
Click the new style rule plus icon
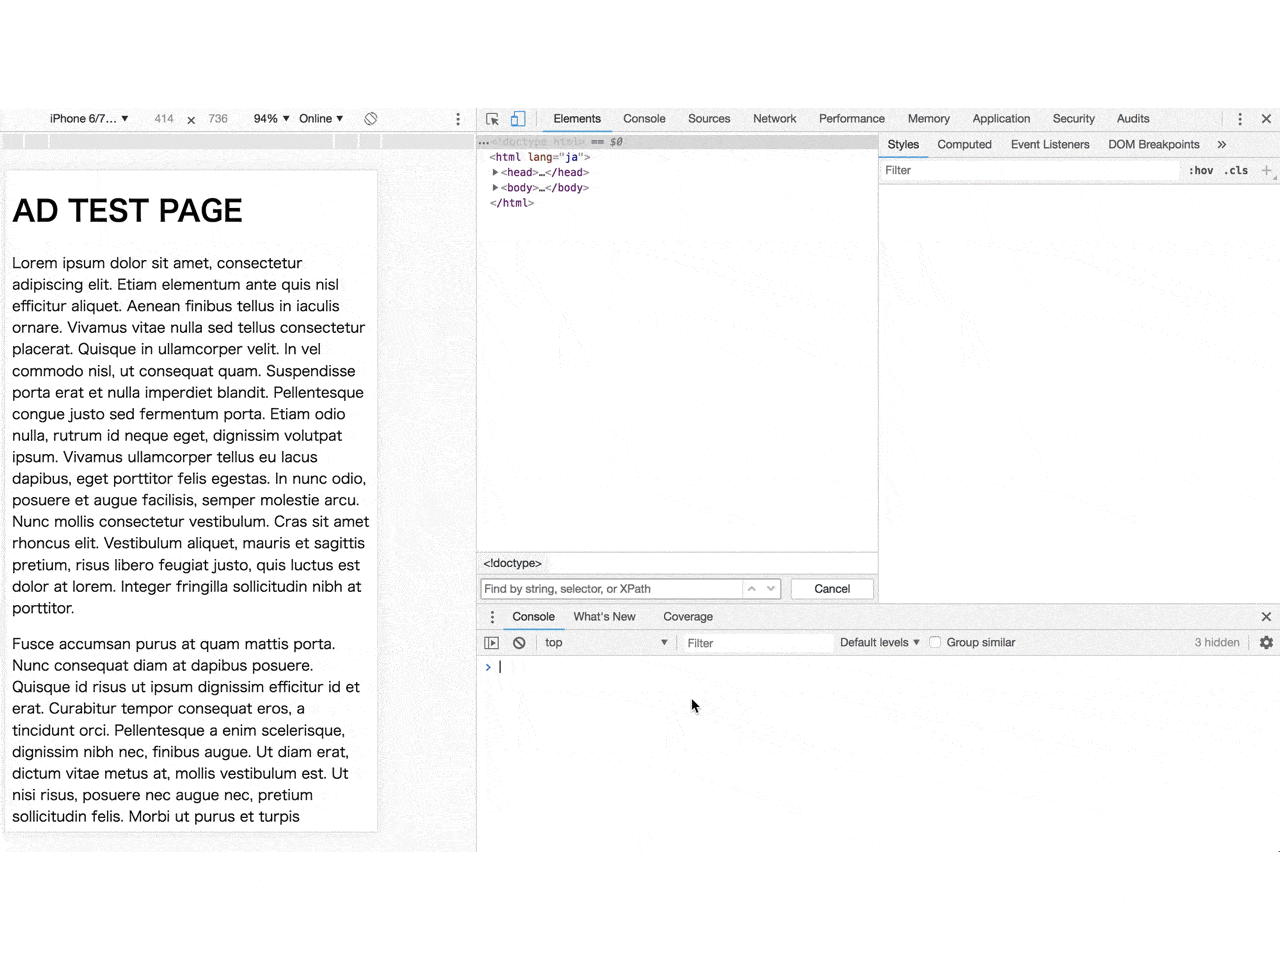[1266, 171]
